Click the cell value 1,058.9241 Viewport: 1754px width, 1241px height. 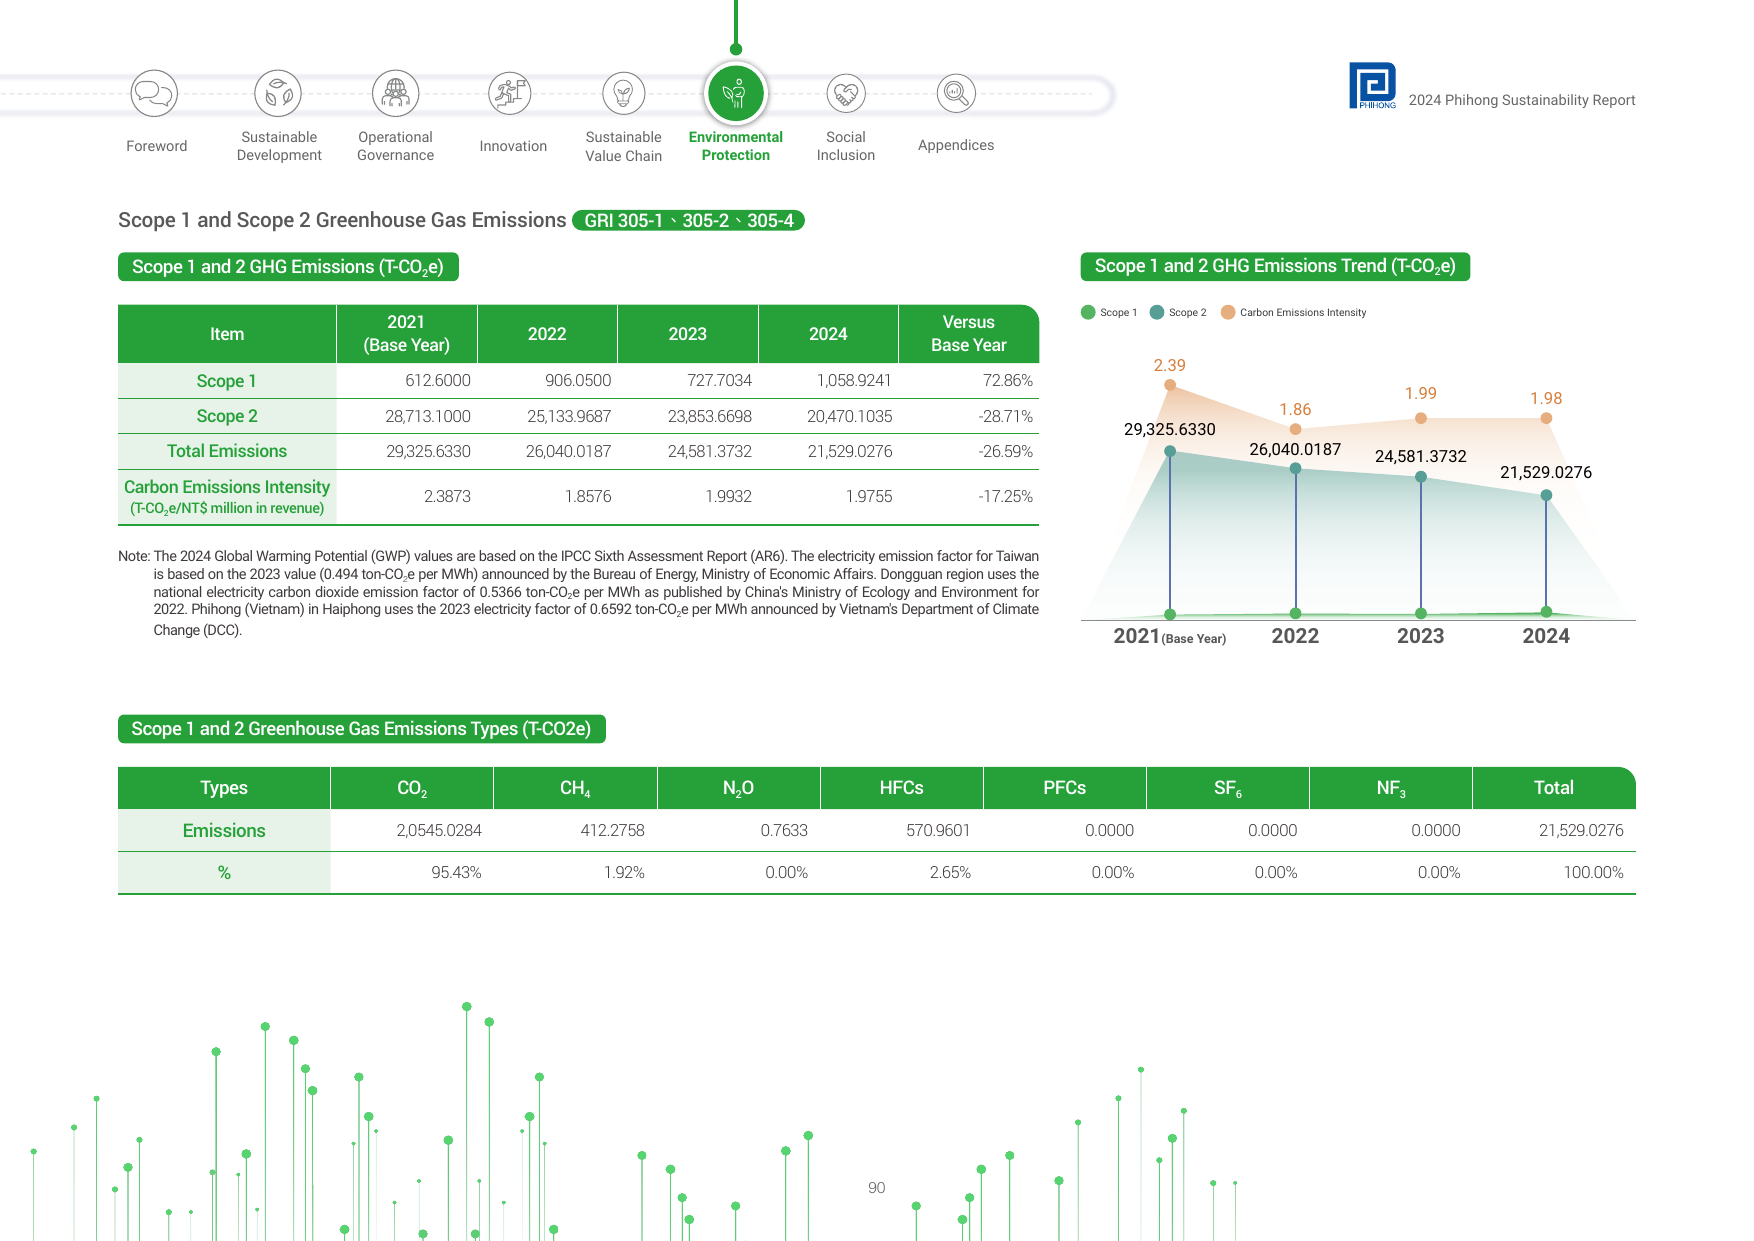tap(854, 381)
